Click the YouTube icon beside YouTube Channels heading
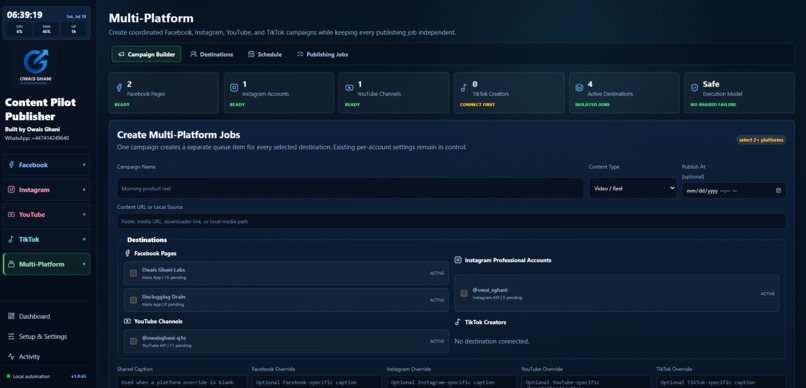 point(127,321)
